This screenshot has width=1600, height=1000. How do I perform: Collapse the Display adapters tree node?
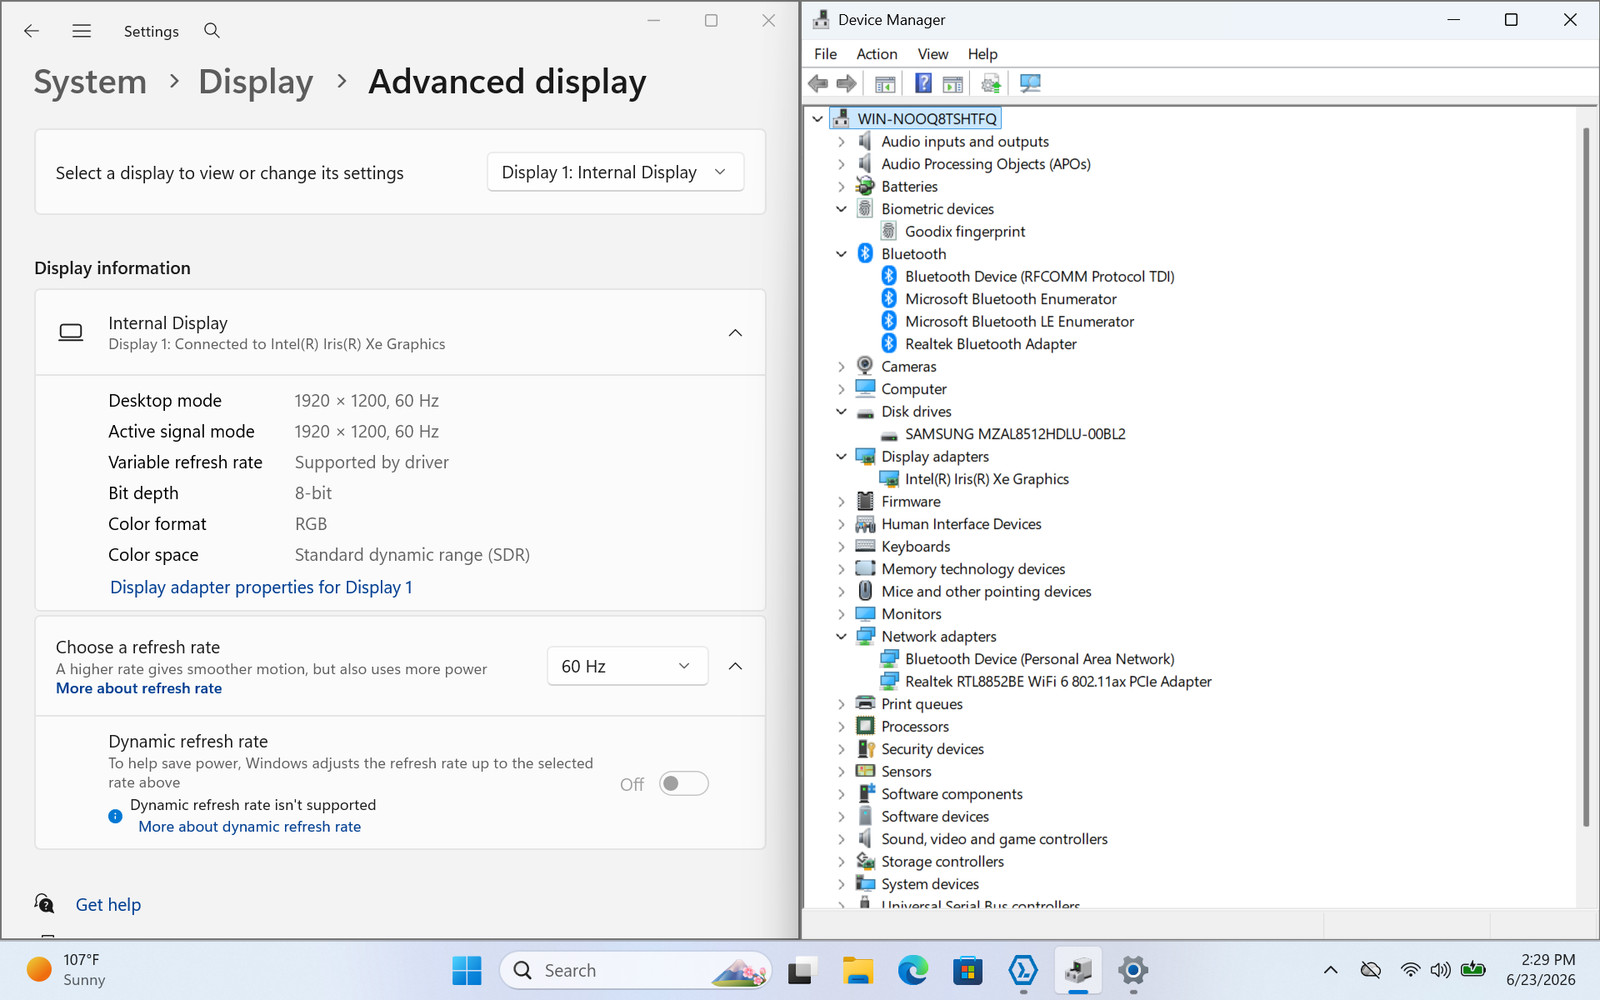(841, 457)
